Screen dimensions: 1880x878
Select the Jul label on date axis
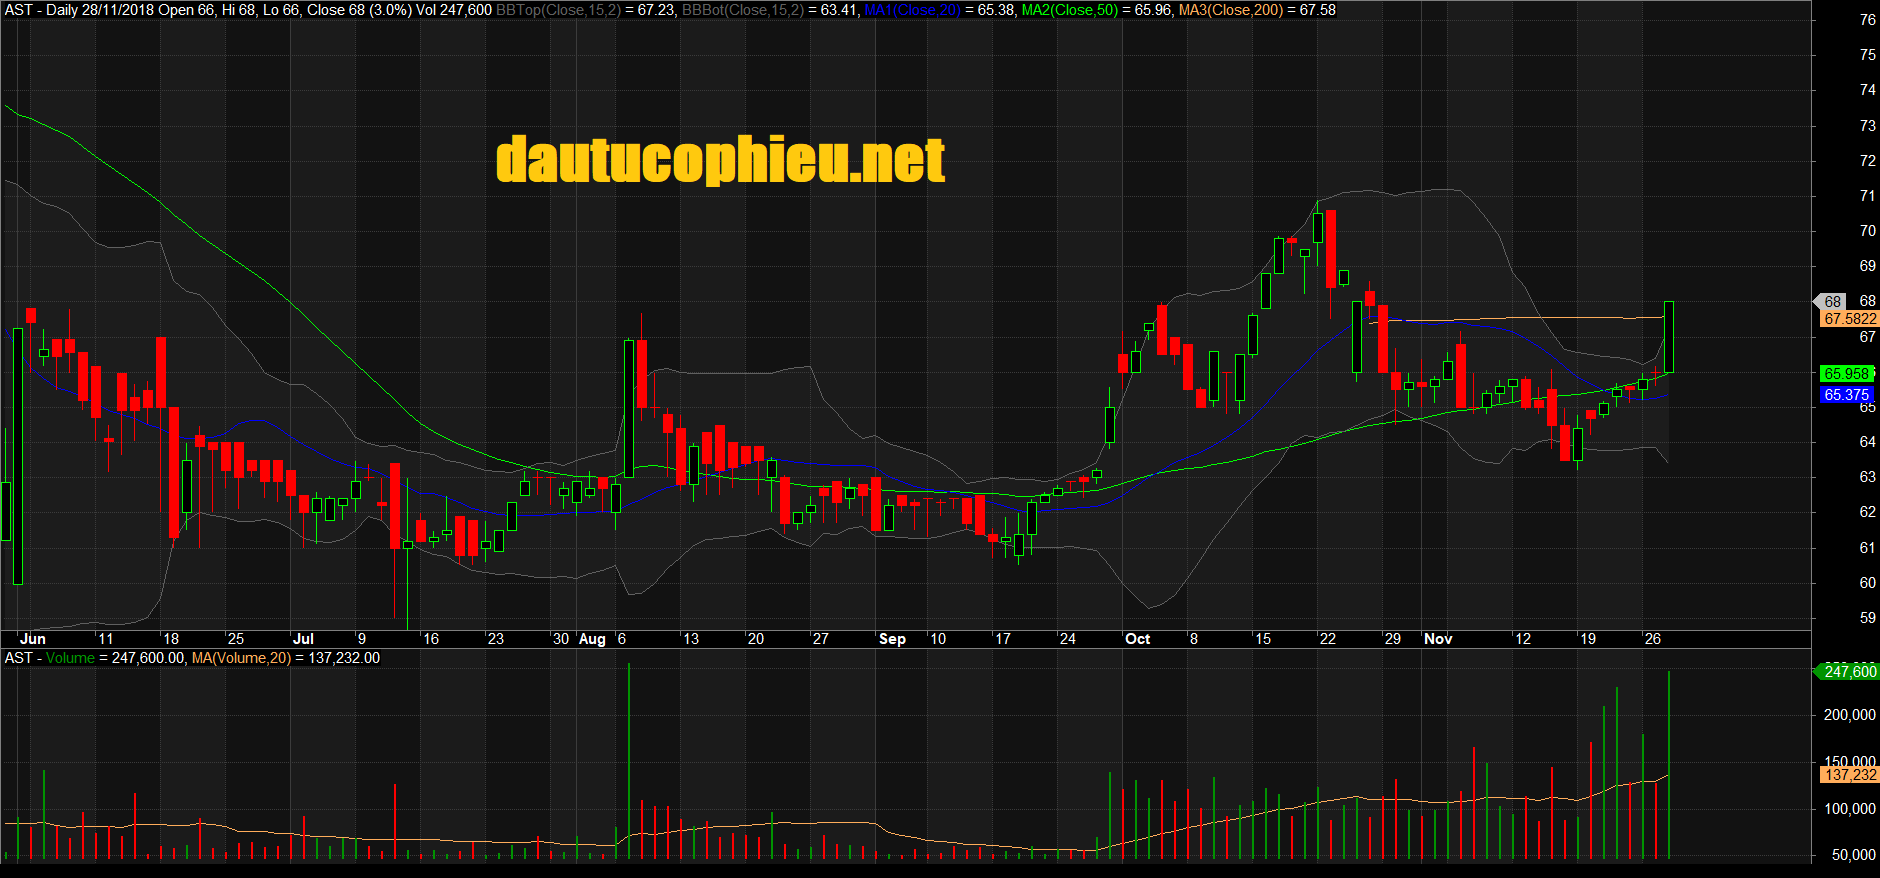pyautogui.click(x=303, y=639)
